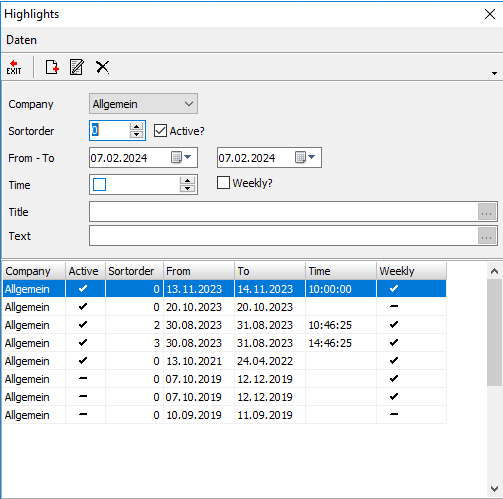Expand the toolbar overflow arrow
The width and height of the screenshot is (503, 499).
[494, 73]
